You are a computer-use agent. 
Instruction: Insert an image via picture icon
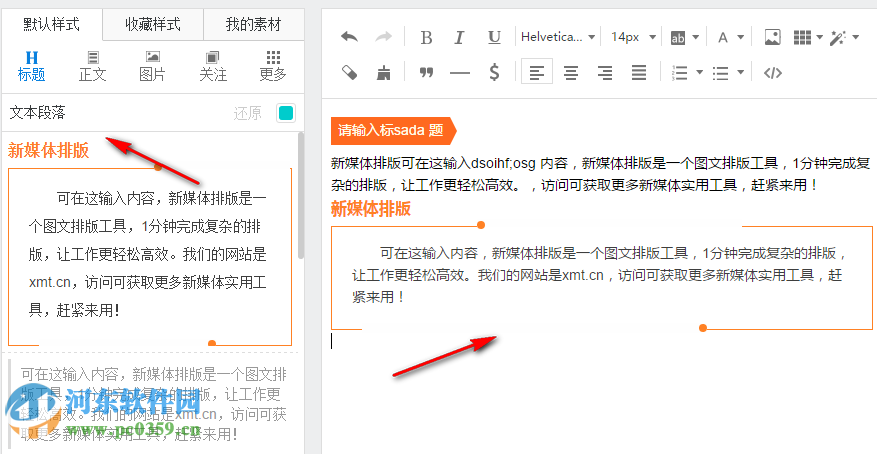click(x=772, y=37)
